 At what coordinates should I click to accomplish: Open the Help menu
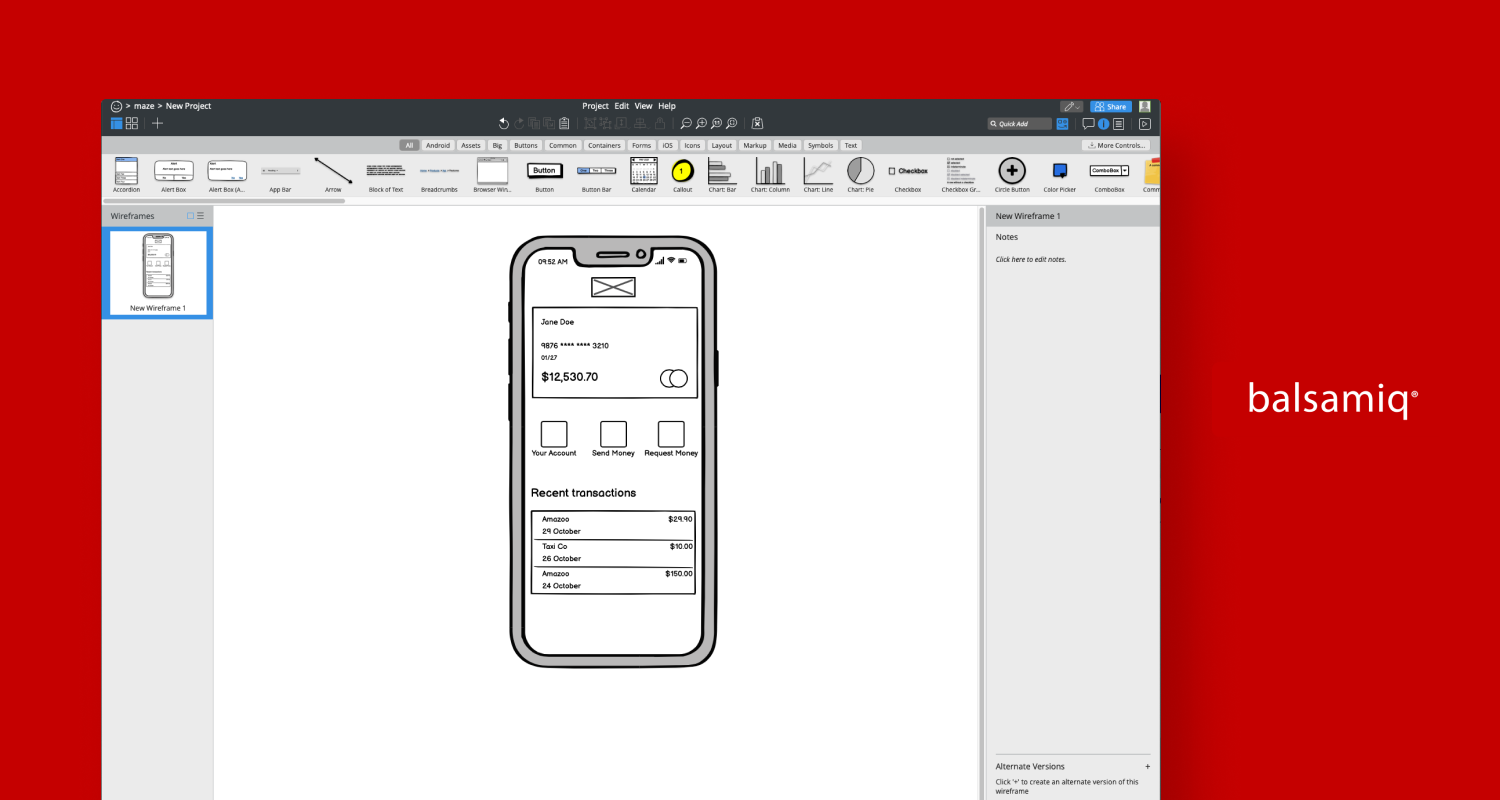click(x=667, y=106)
